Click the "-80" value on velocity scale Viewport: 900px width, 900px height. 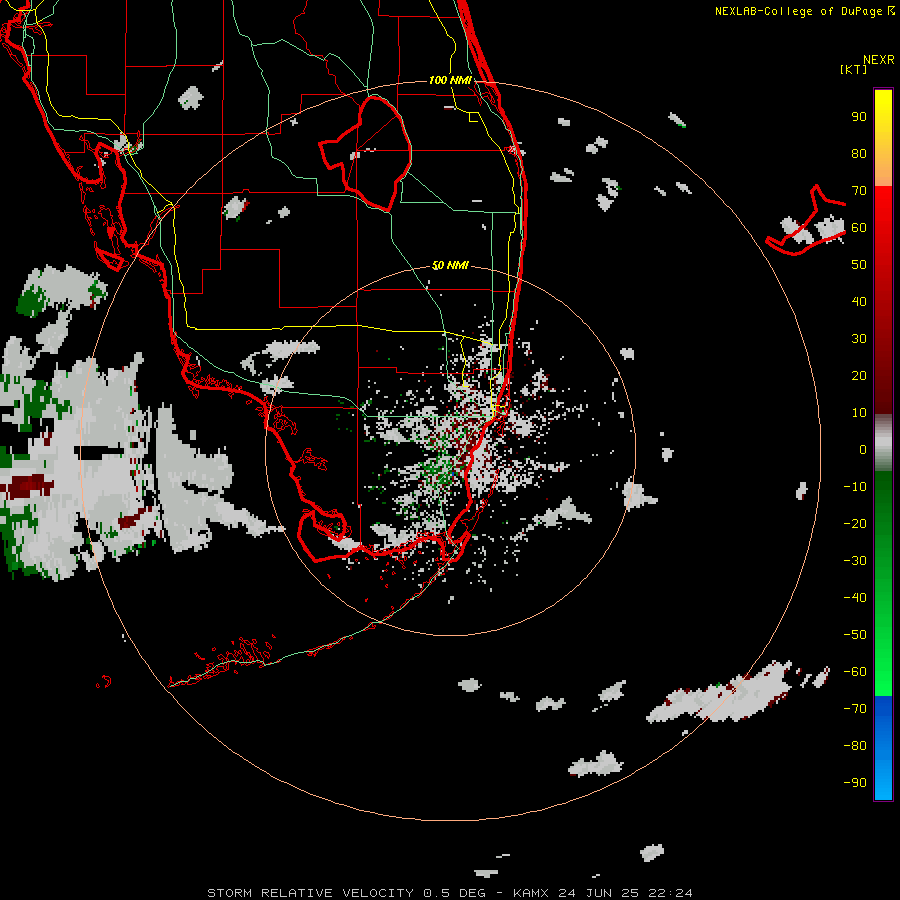point(855,746)
